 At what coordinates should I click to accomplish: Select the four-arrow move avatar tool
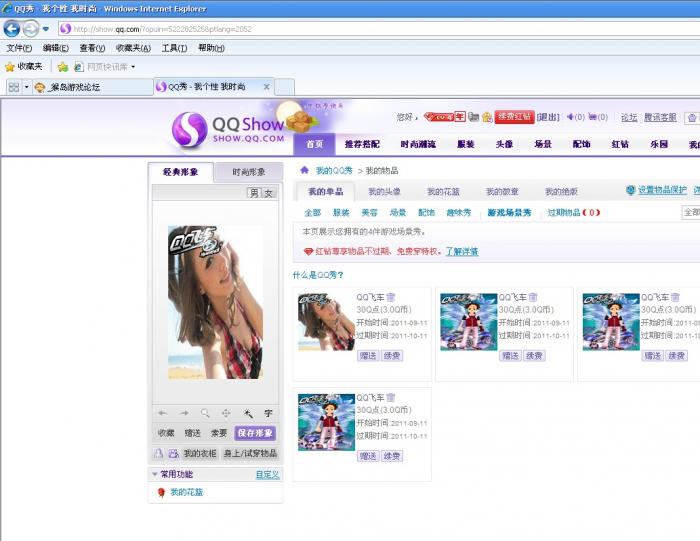point(226,413)
